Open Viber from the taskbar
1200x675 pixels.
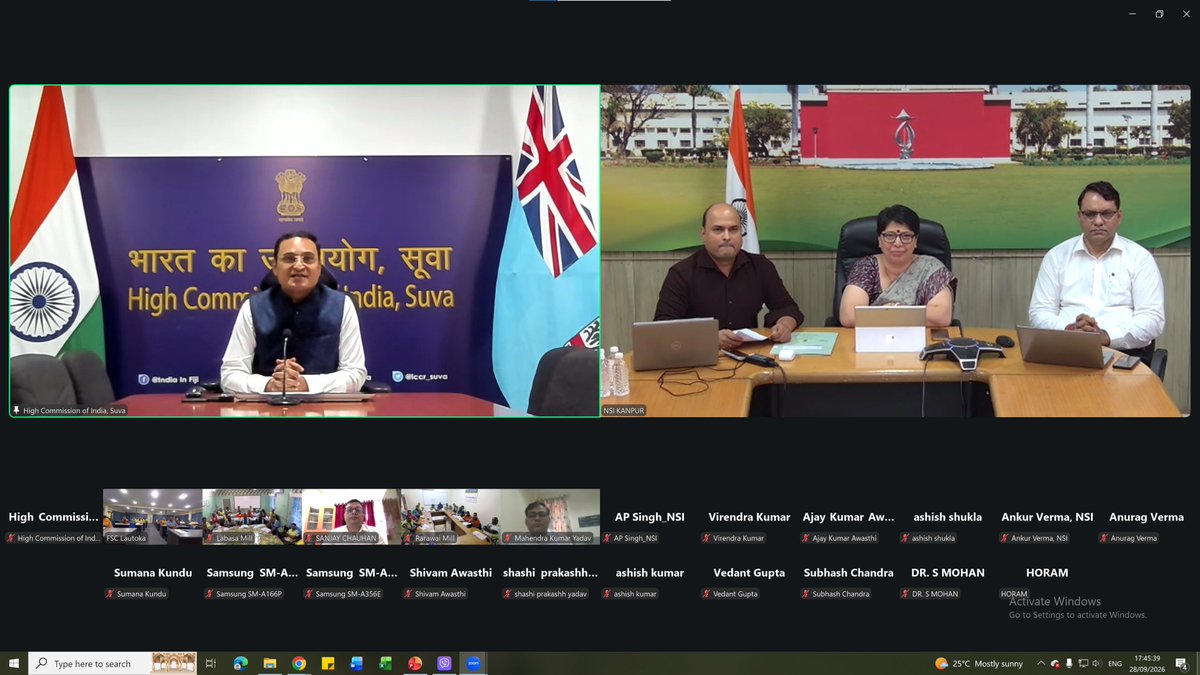tap(444, 663)
